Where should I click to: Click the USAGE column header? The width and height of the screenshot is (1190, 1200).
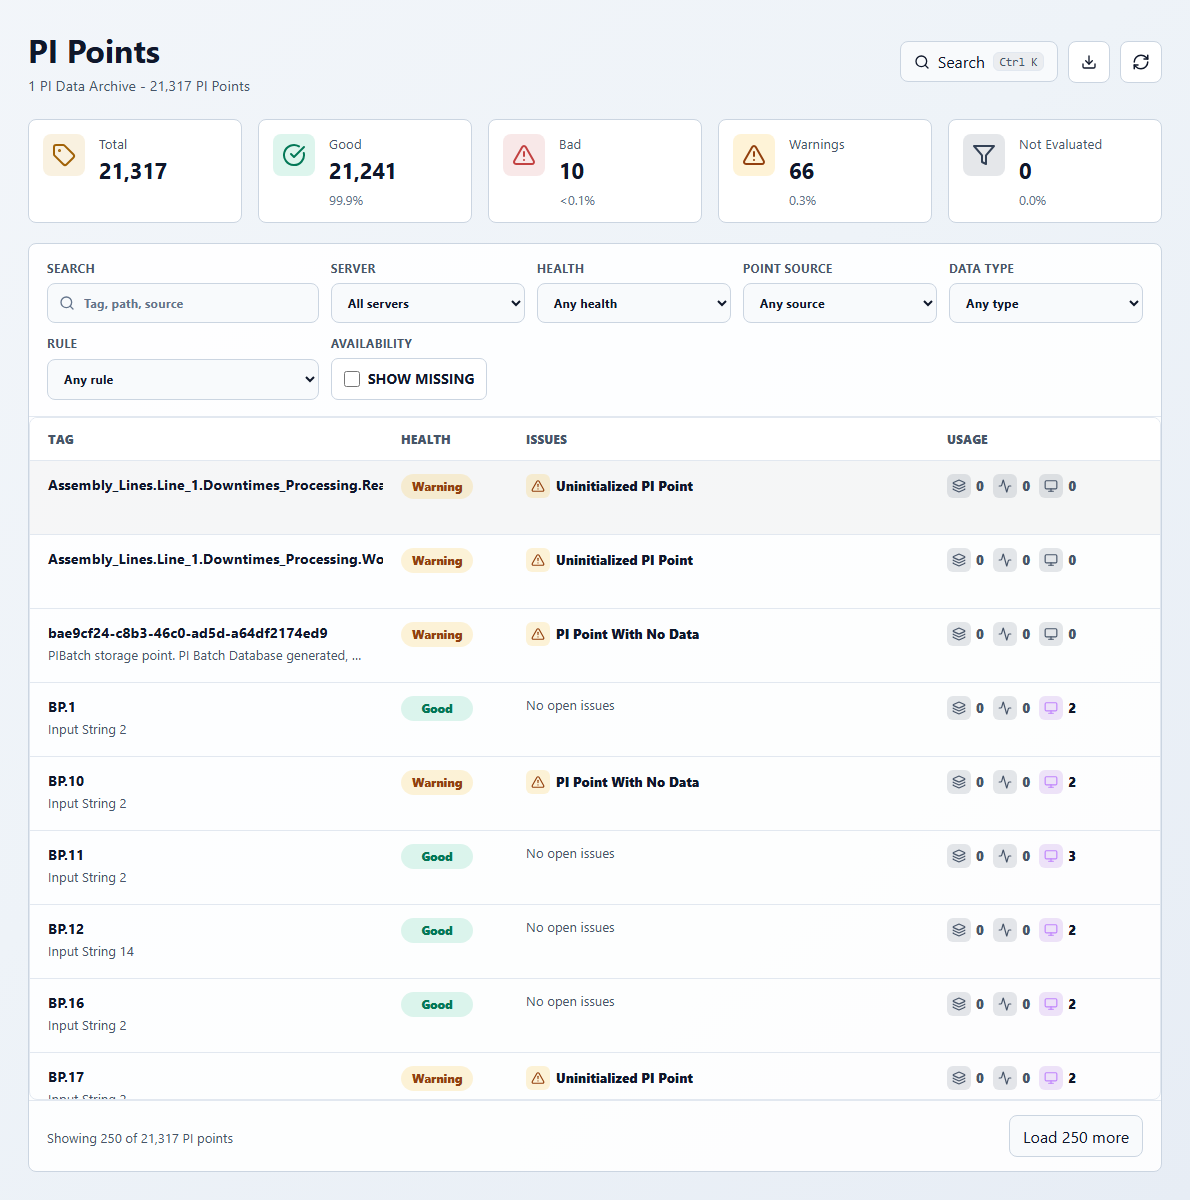coord(968,439)
